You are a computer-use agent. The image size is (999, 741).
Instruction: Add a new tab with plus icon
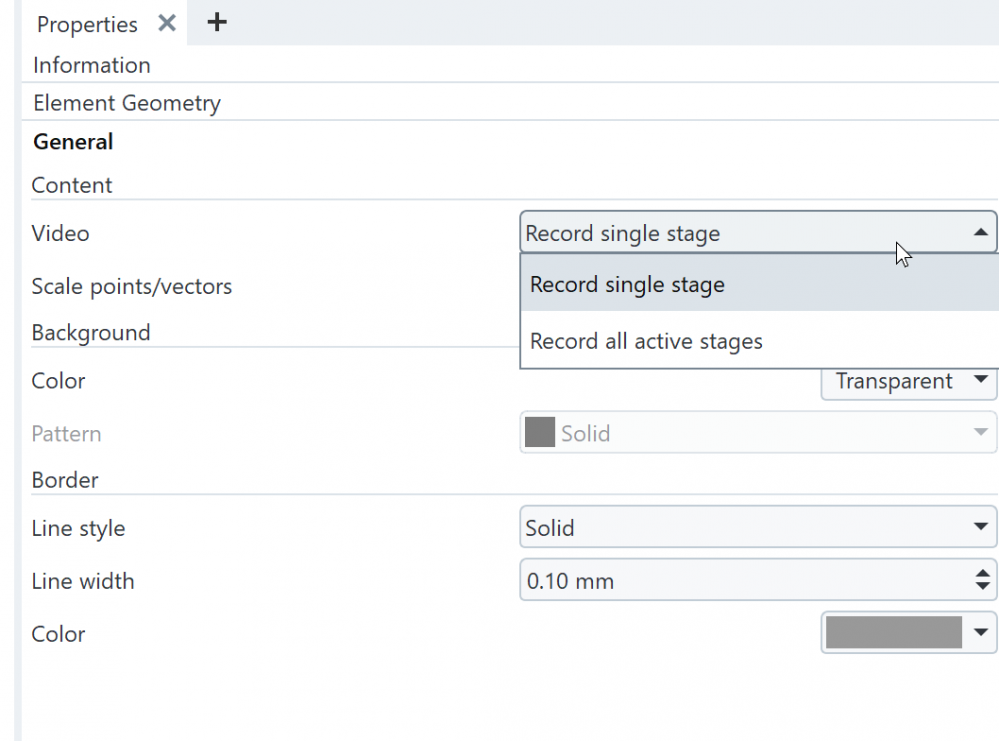click(216, 22)
